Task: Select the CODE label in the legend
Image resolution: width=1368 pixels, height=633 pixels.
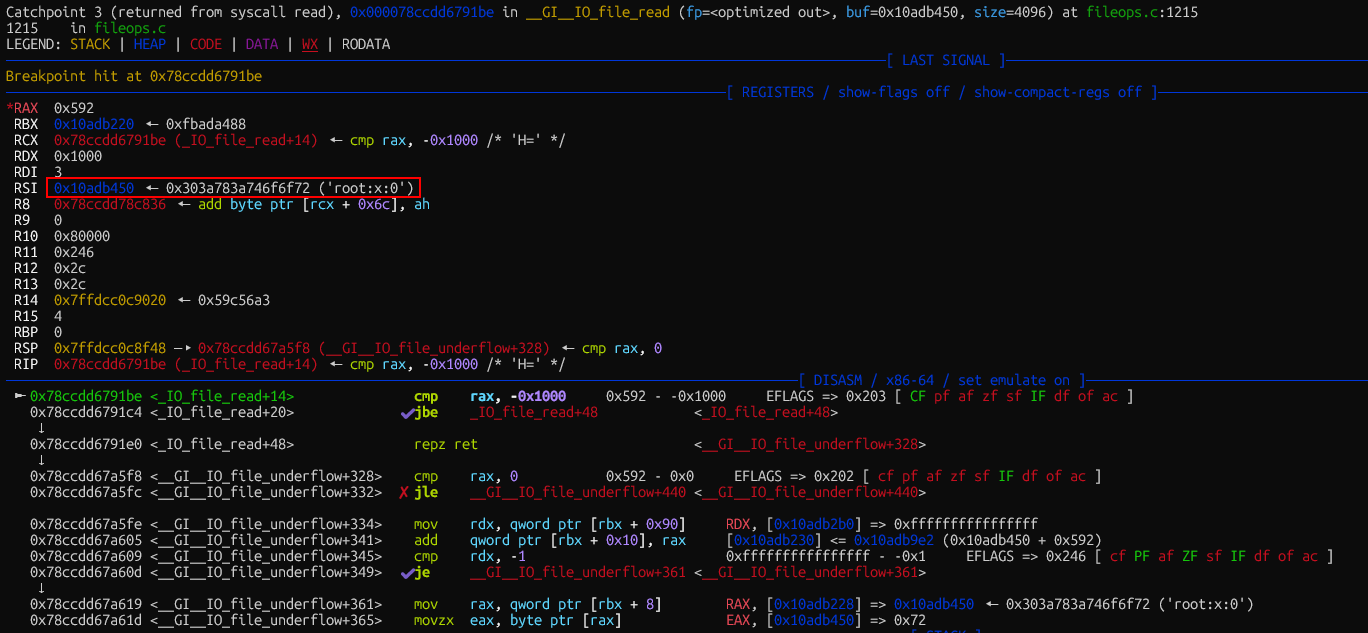Action: (205, 44)
